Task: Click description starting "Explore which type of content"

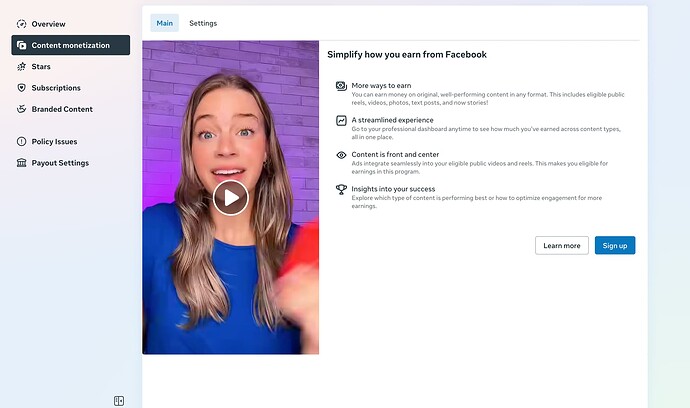Action: 477,202
